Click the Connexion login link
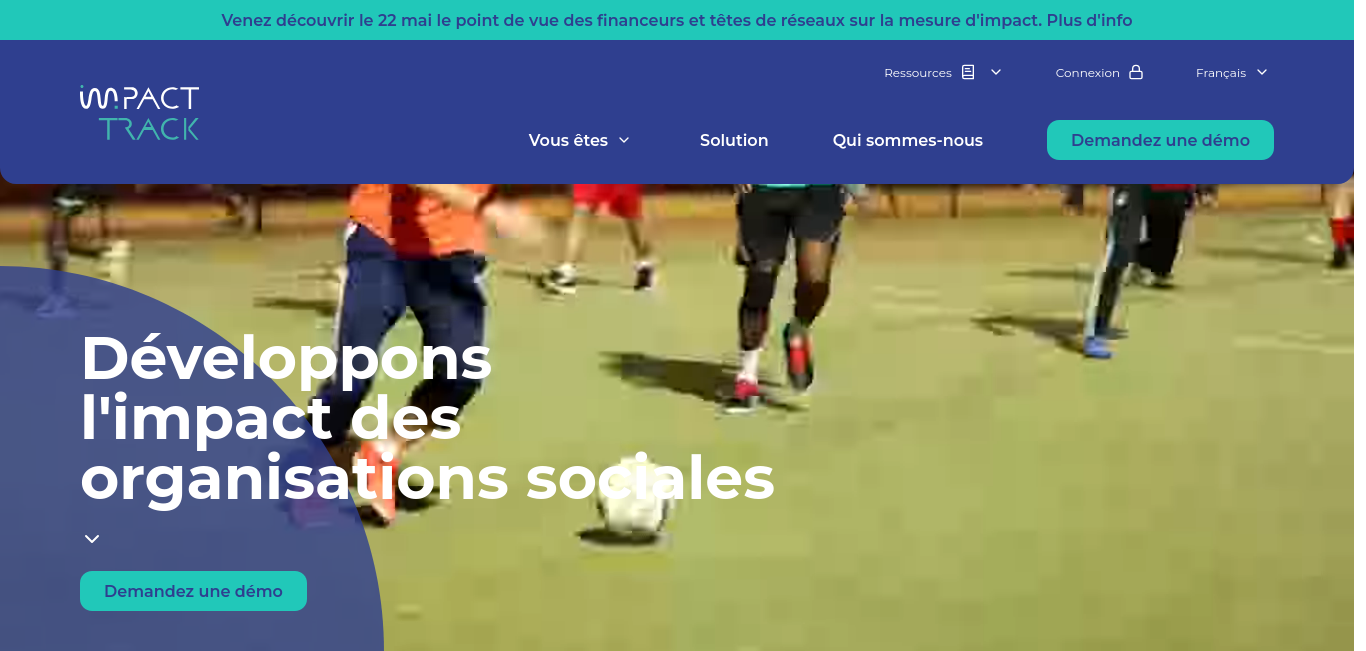 [1099, 72]
